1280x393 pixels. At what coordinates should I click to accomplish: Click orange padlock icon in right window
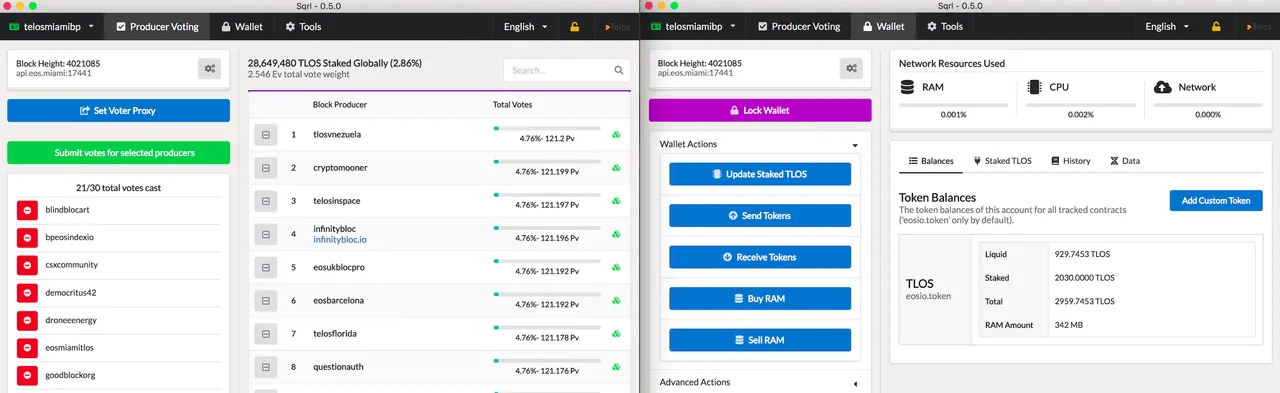pyautogui.click(x=1215, y=27)
